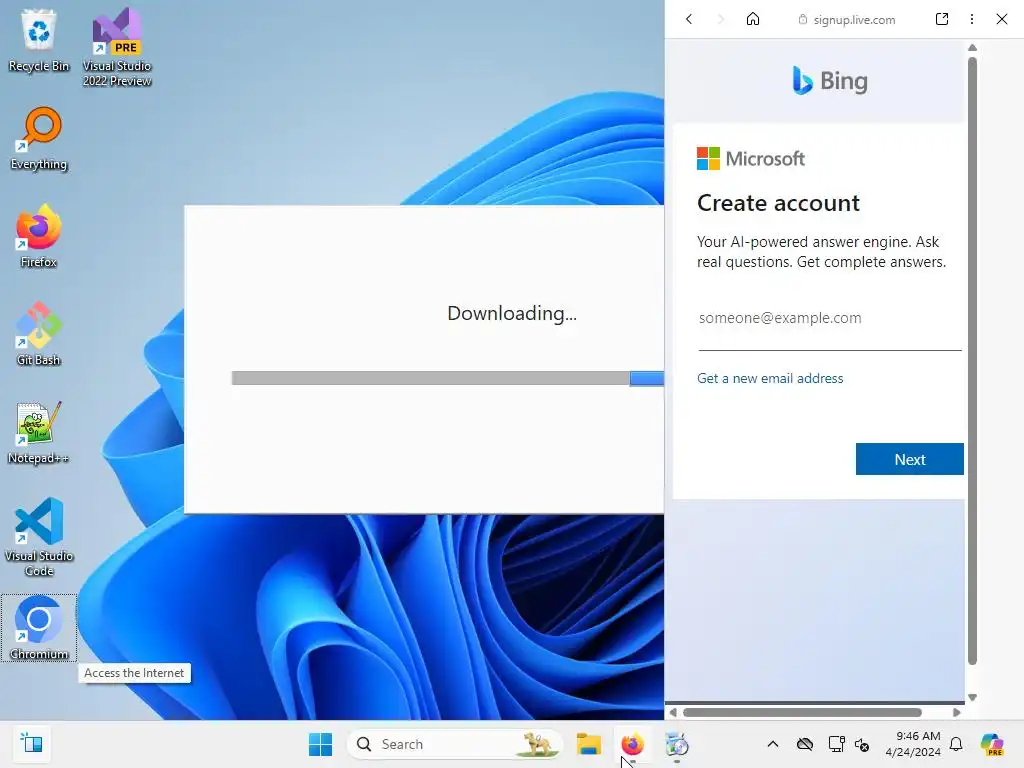The height and width of the screenshot is (768, 1024).
Task: Click the cloud sync off tray icon
Action: [805, 744]
